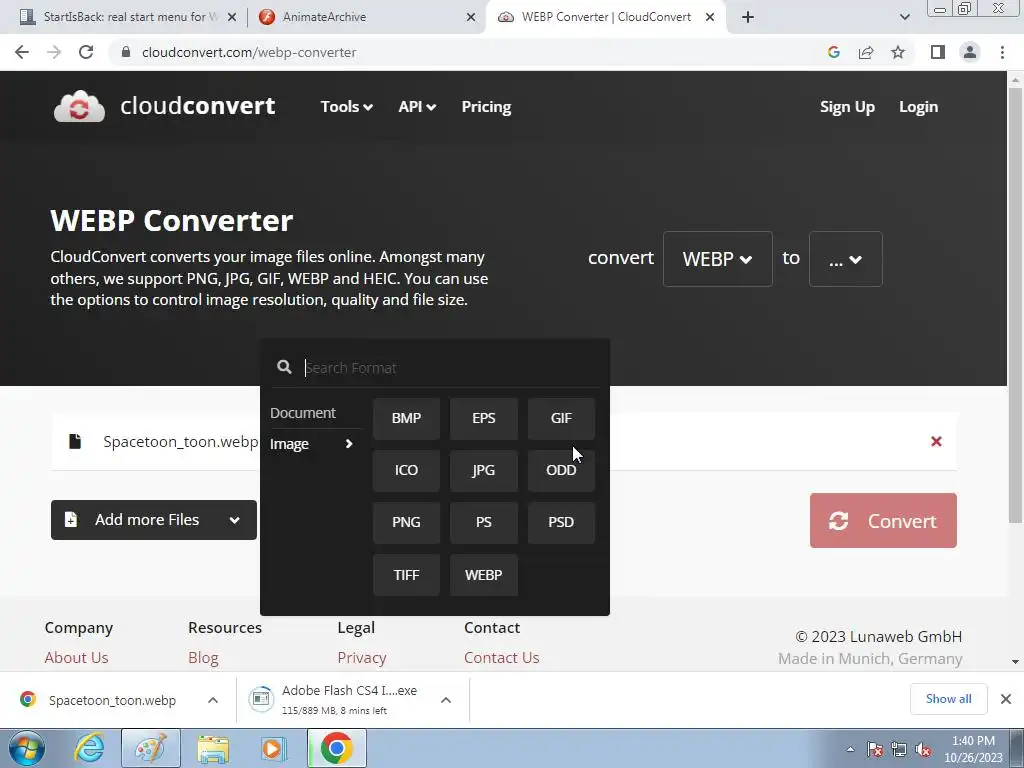Choose GIF format
The image size is (1024, 768).
(x=561, y=418)
